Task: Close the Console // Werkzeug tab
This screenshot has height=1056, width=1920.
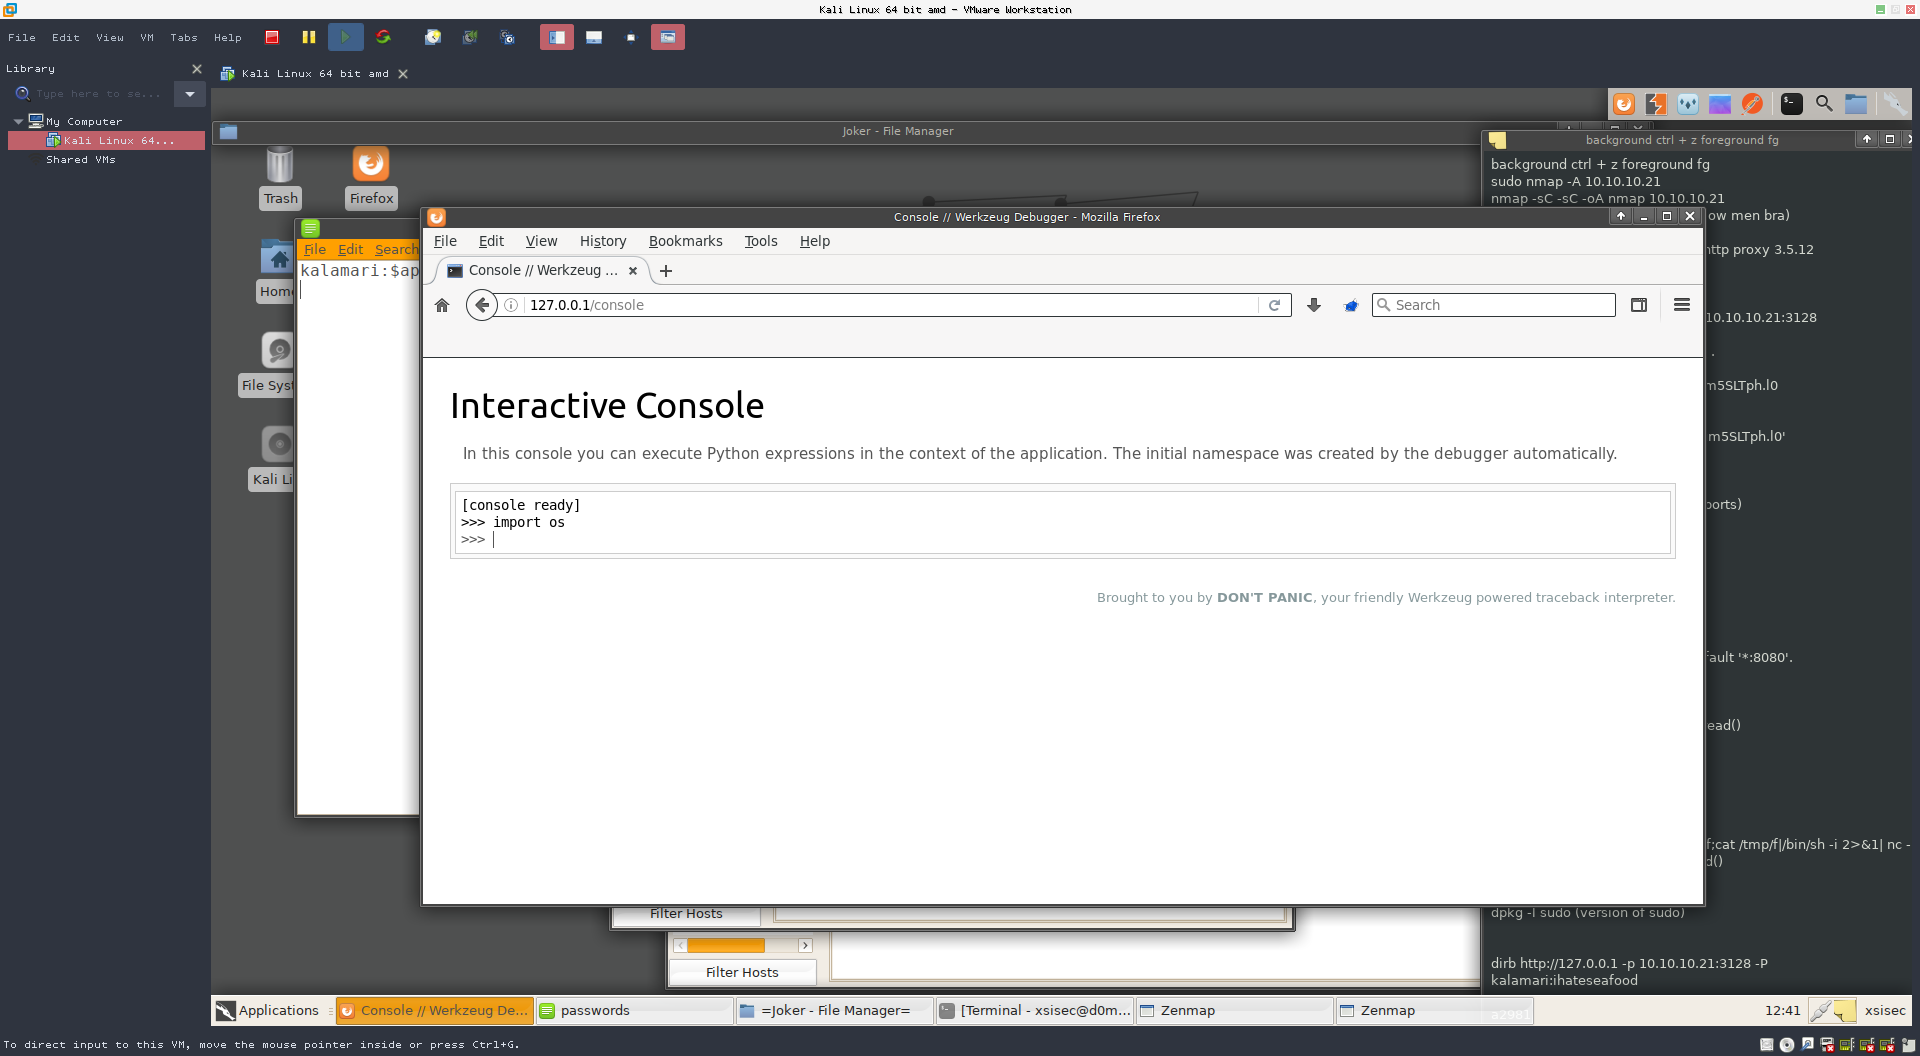Action: 633,271
